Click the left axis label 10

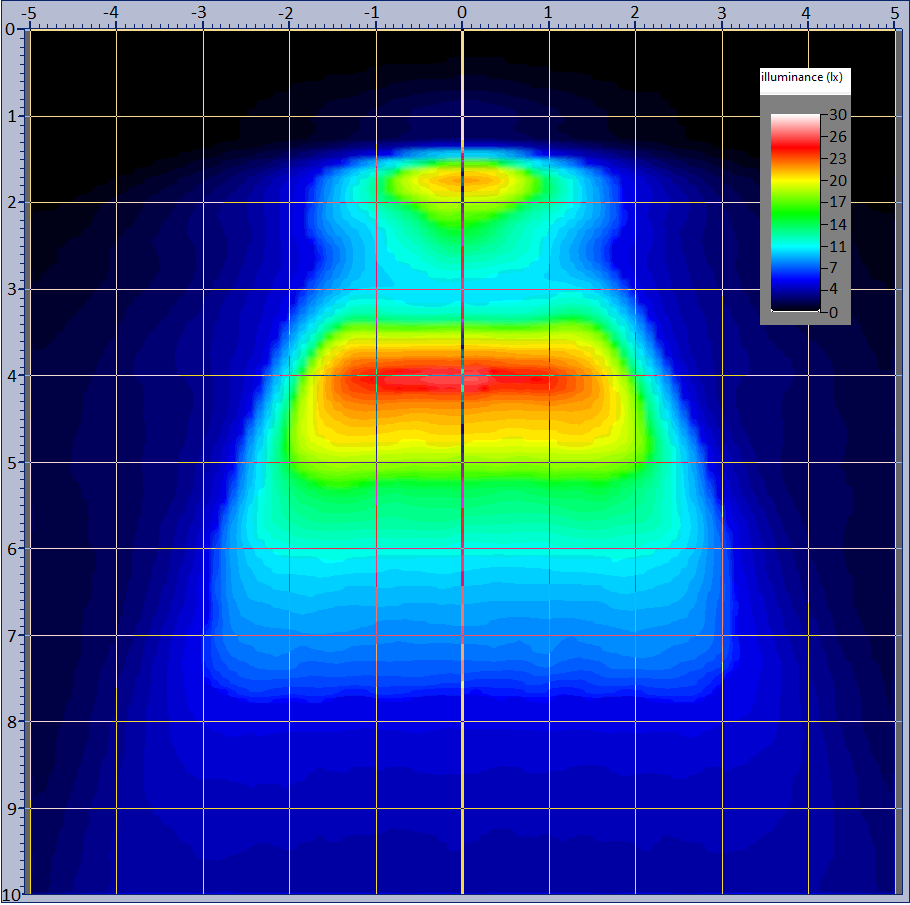click(11, 894)
